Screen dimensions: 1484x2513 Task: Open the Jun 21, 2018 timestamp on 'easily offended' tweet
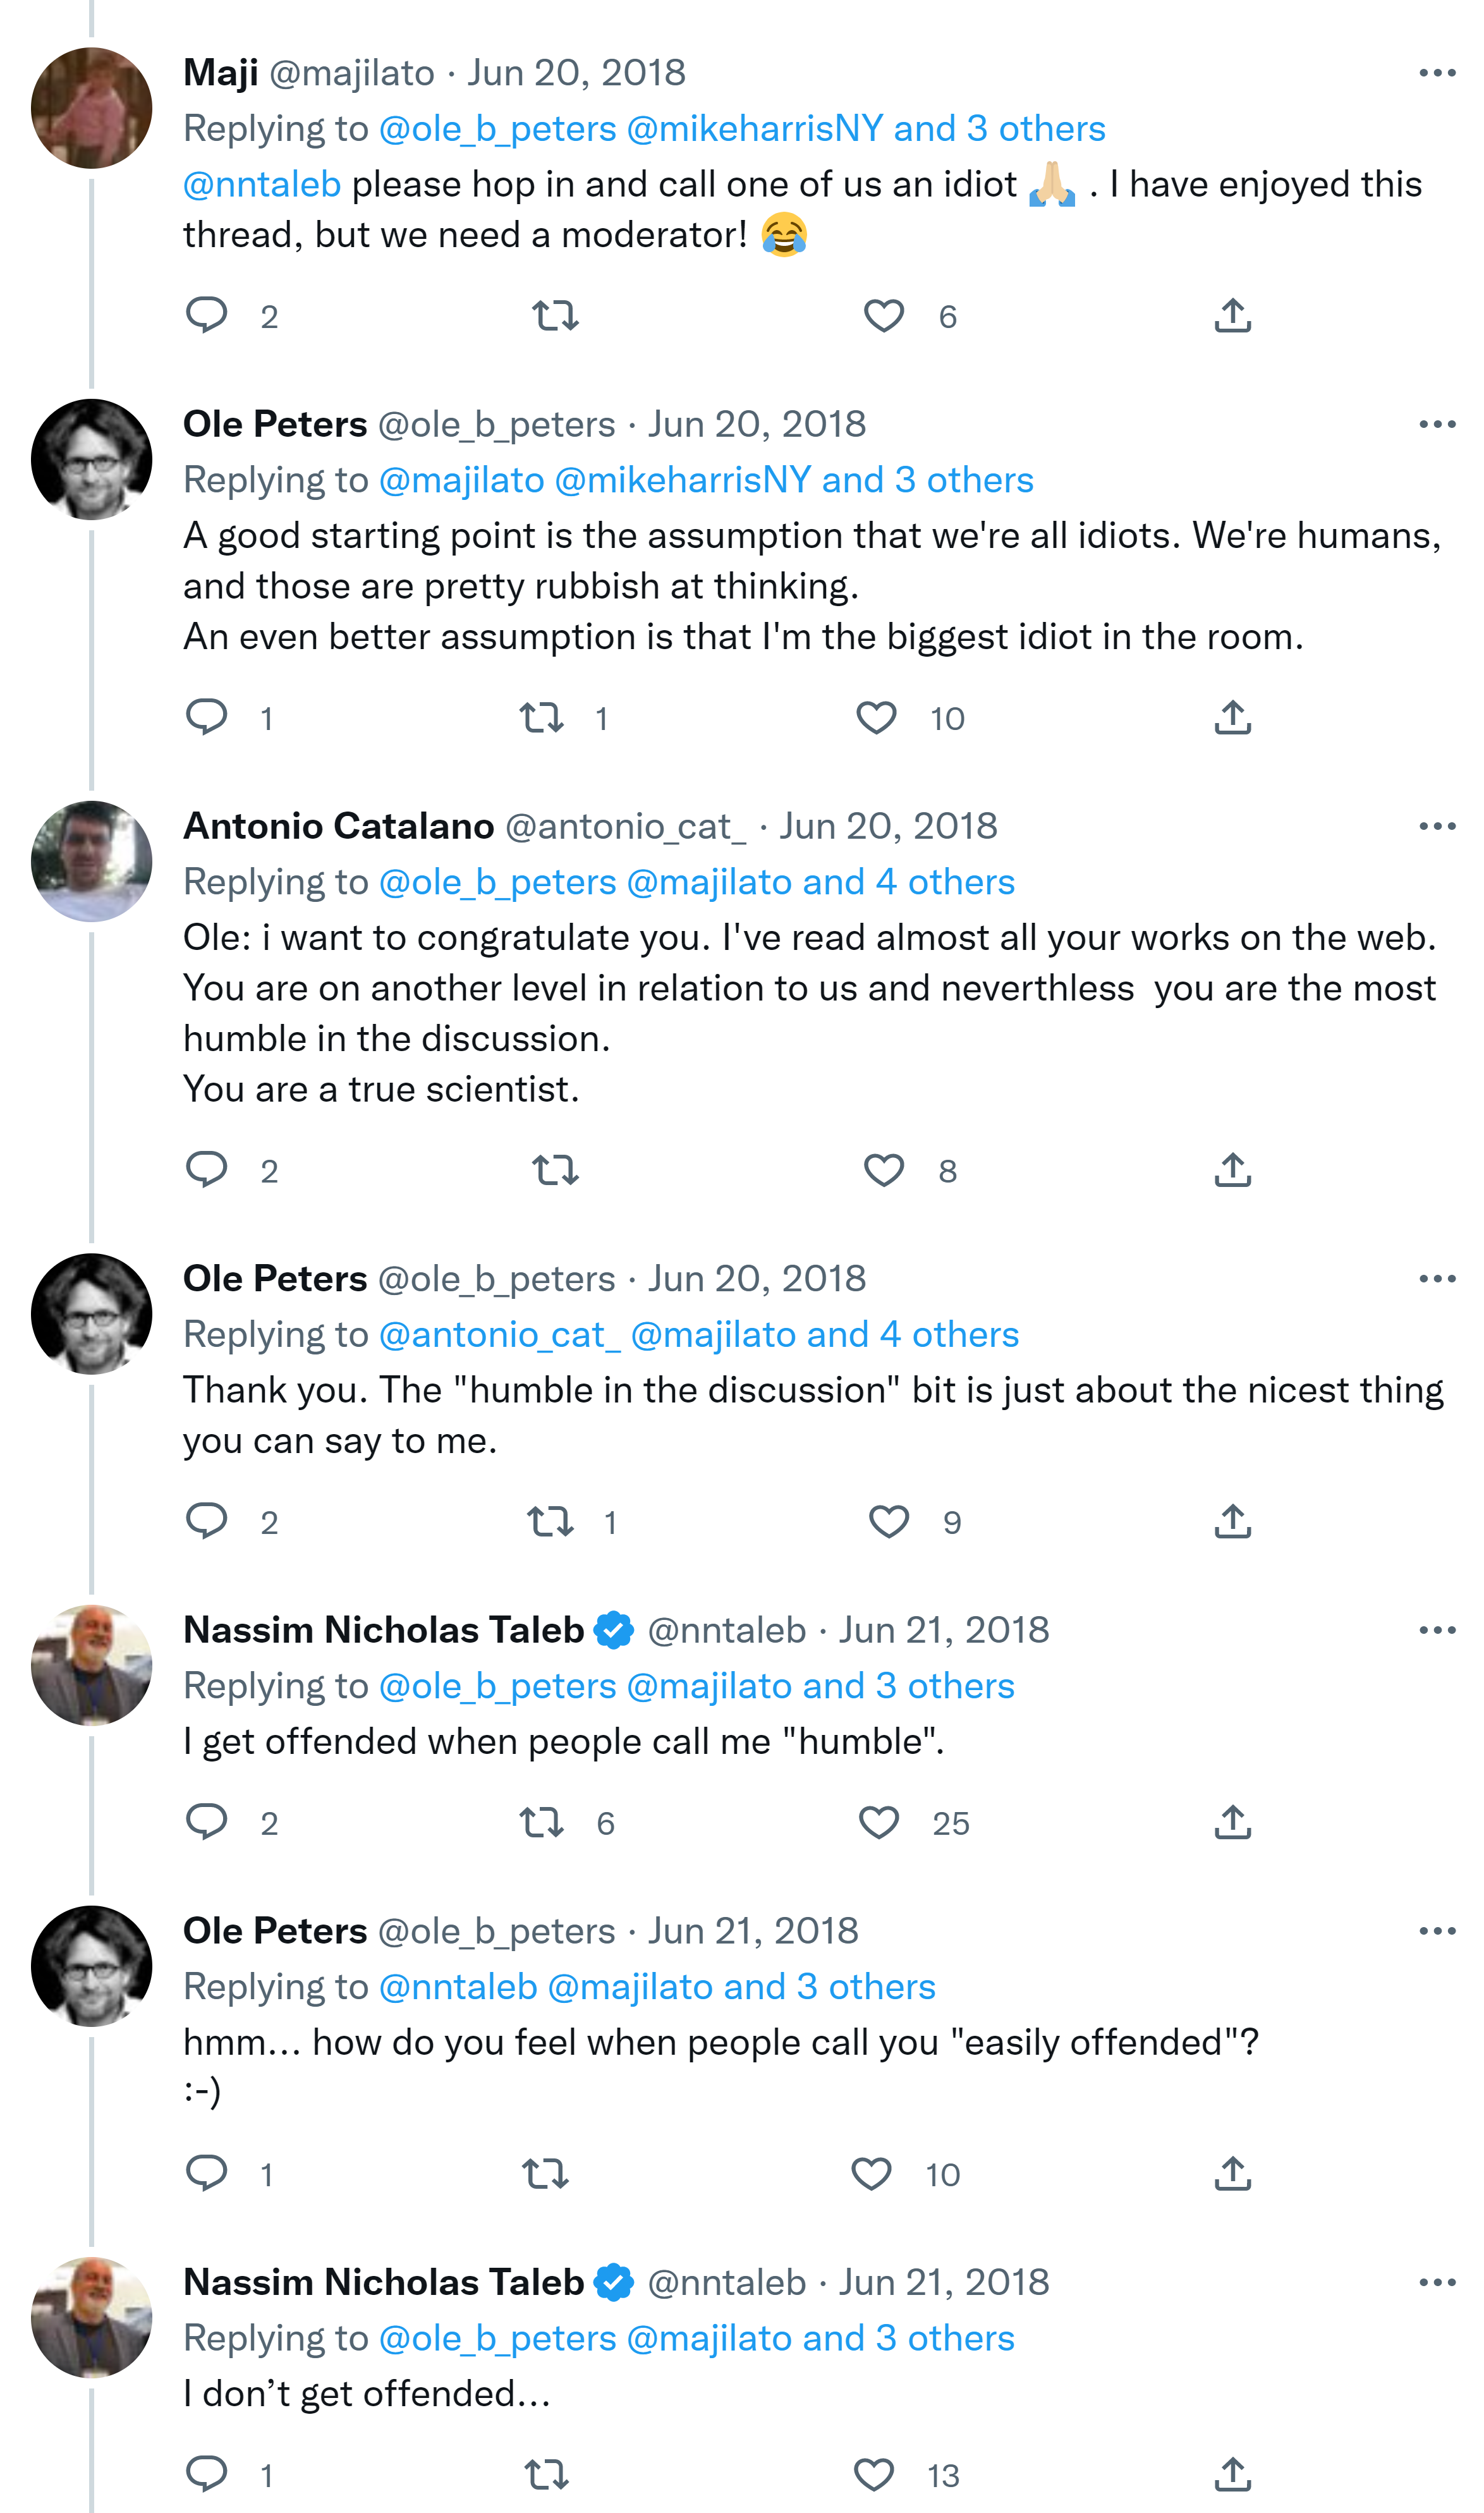coord(753,1930)
